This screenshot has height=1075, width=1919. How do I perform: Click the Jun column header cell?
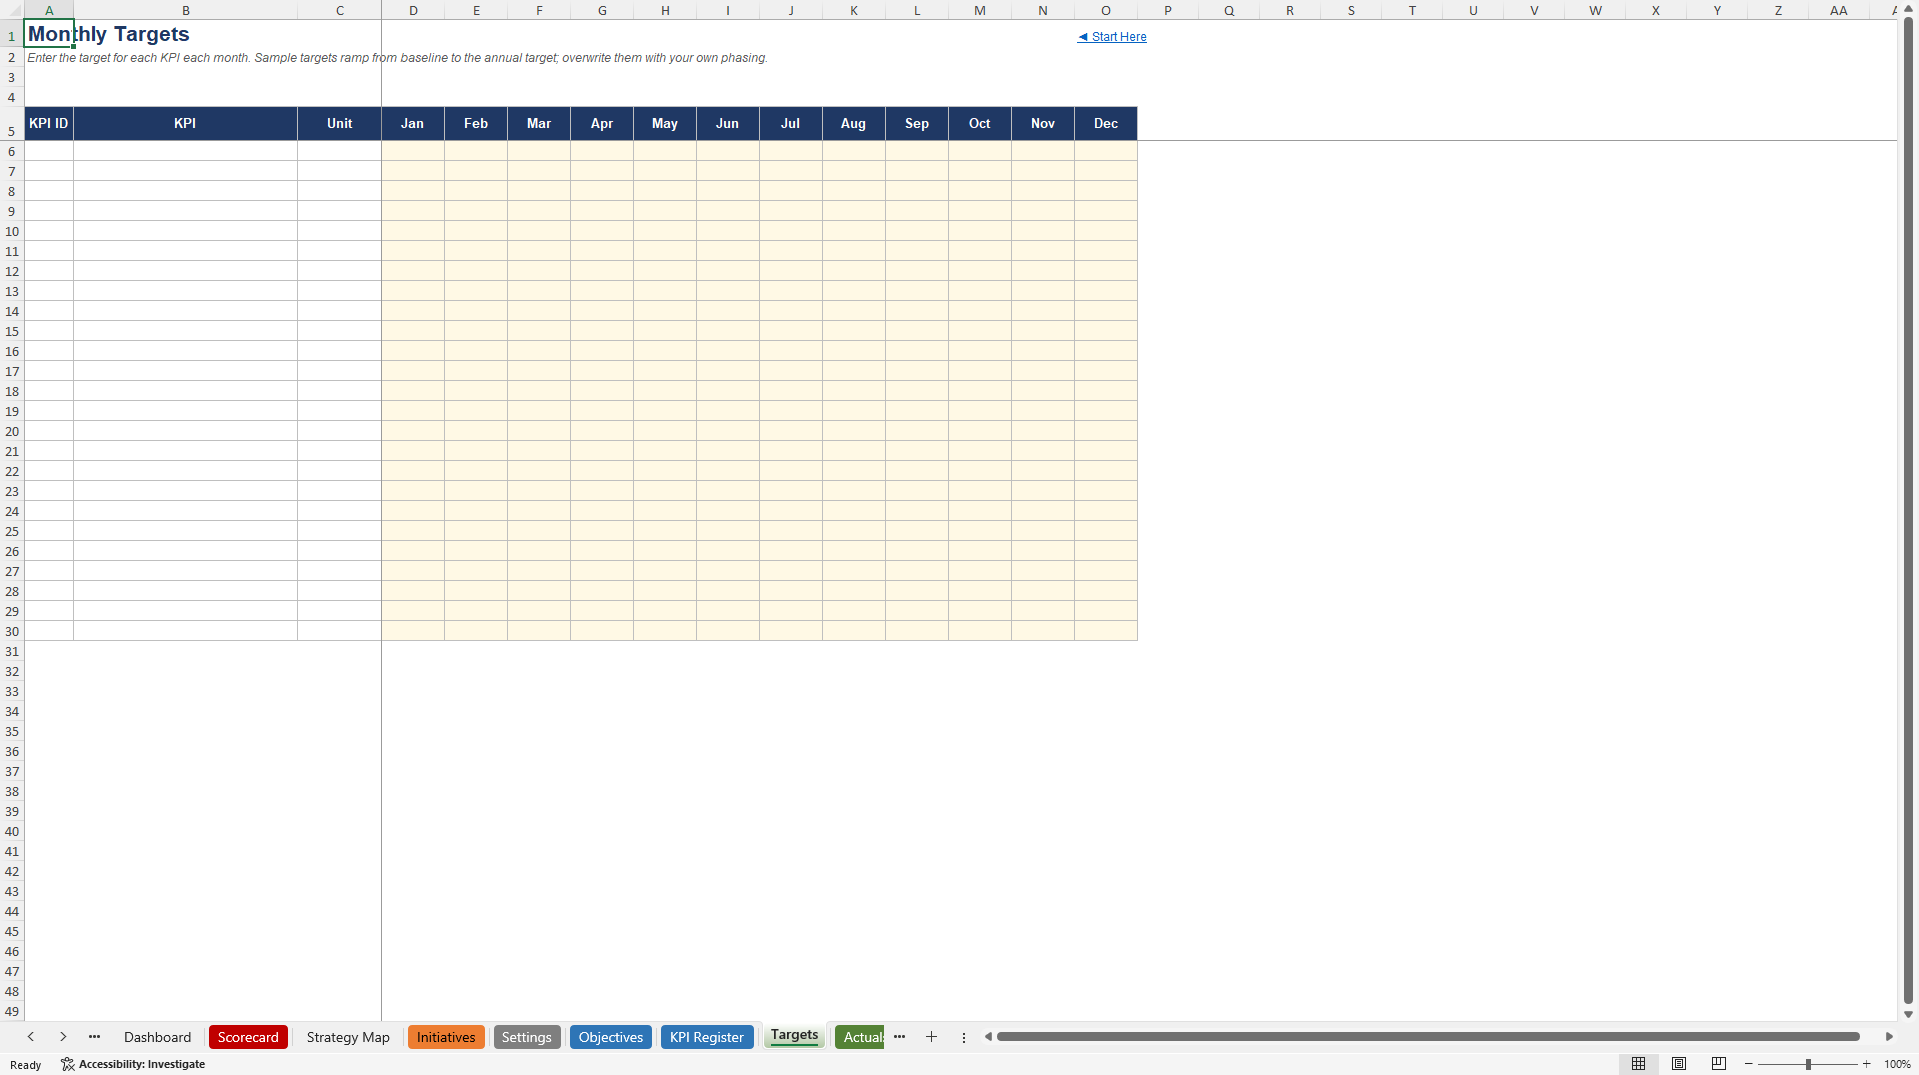coord(728,124)
